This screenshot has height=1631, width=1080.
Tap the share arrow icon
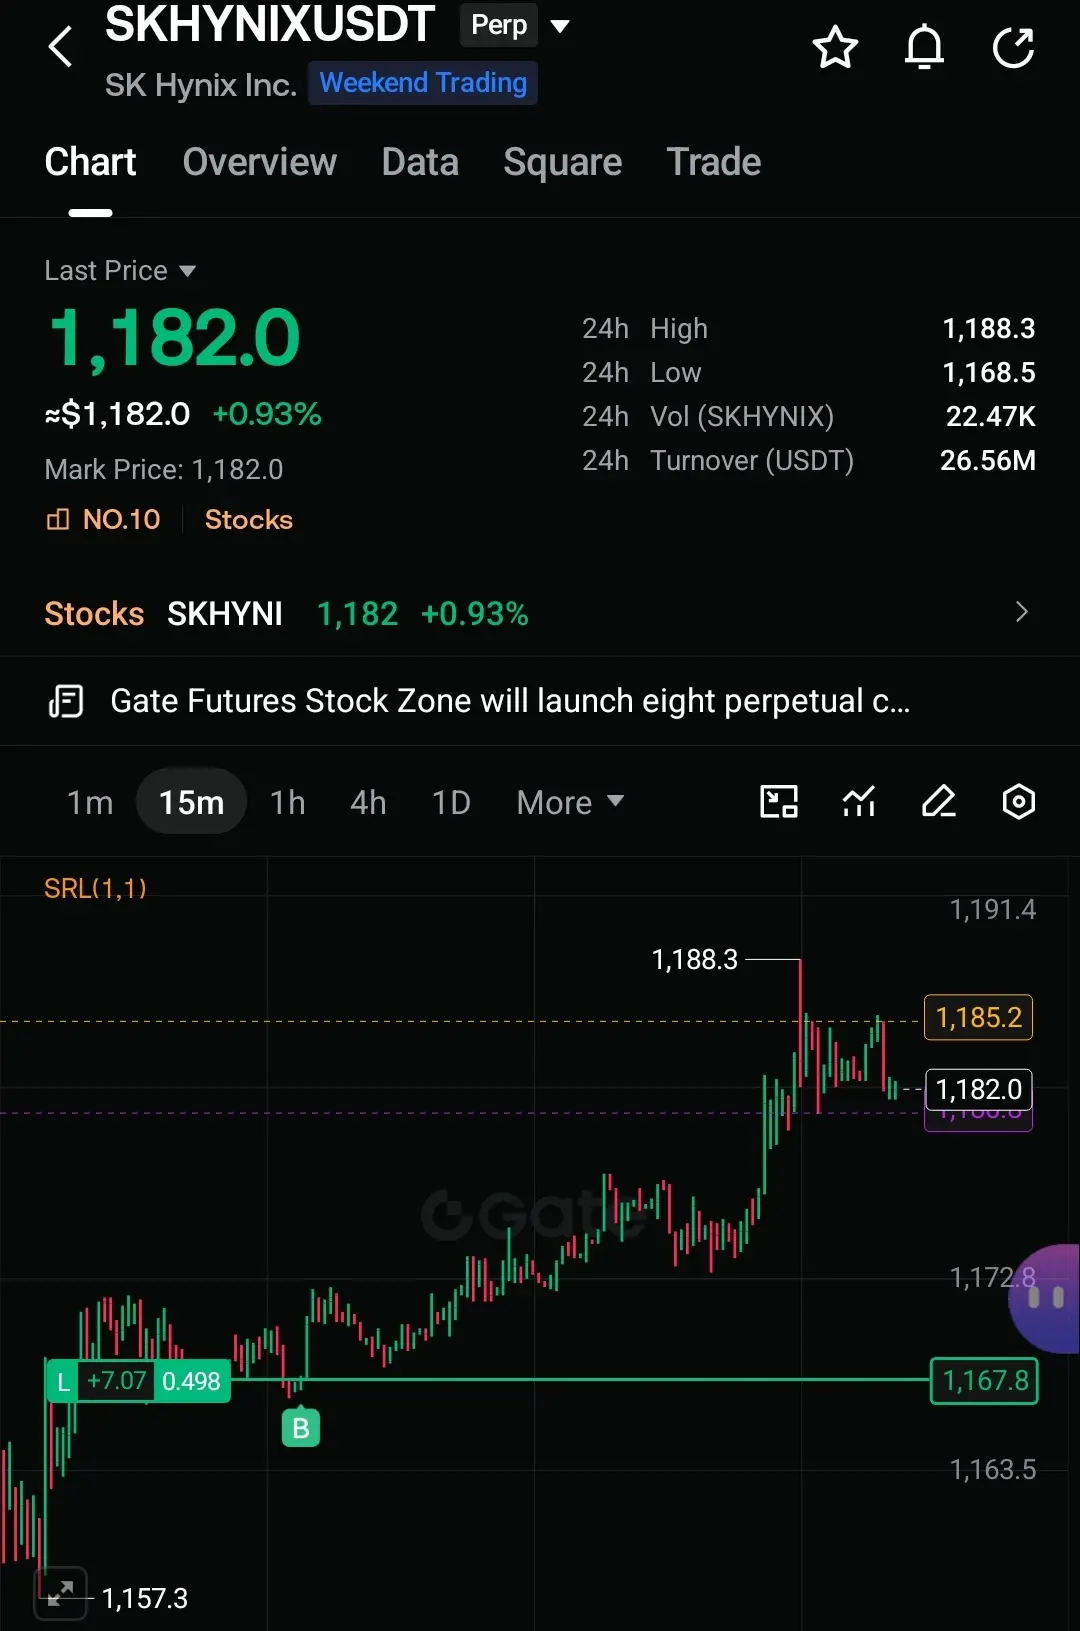[x=1013, y=47]
